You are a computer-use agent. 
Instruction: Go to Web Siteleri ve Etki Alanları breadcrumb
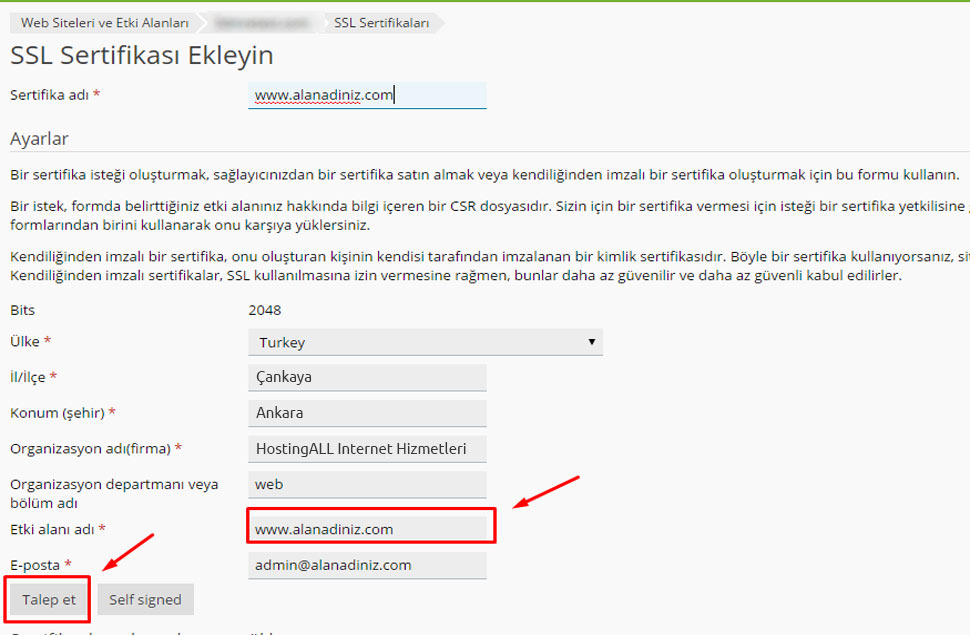(x=104, y=23)
